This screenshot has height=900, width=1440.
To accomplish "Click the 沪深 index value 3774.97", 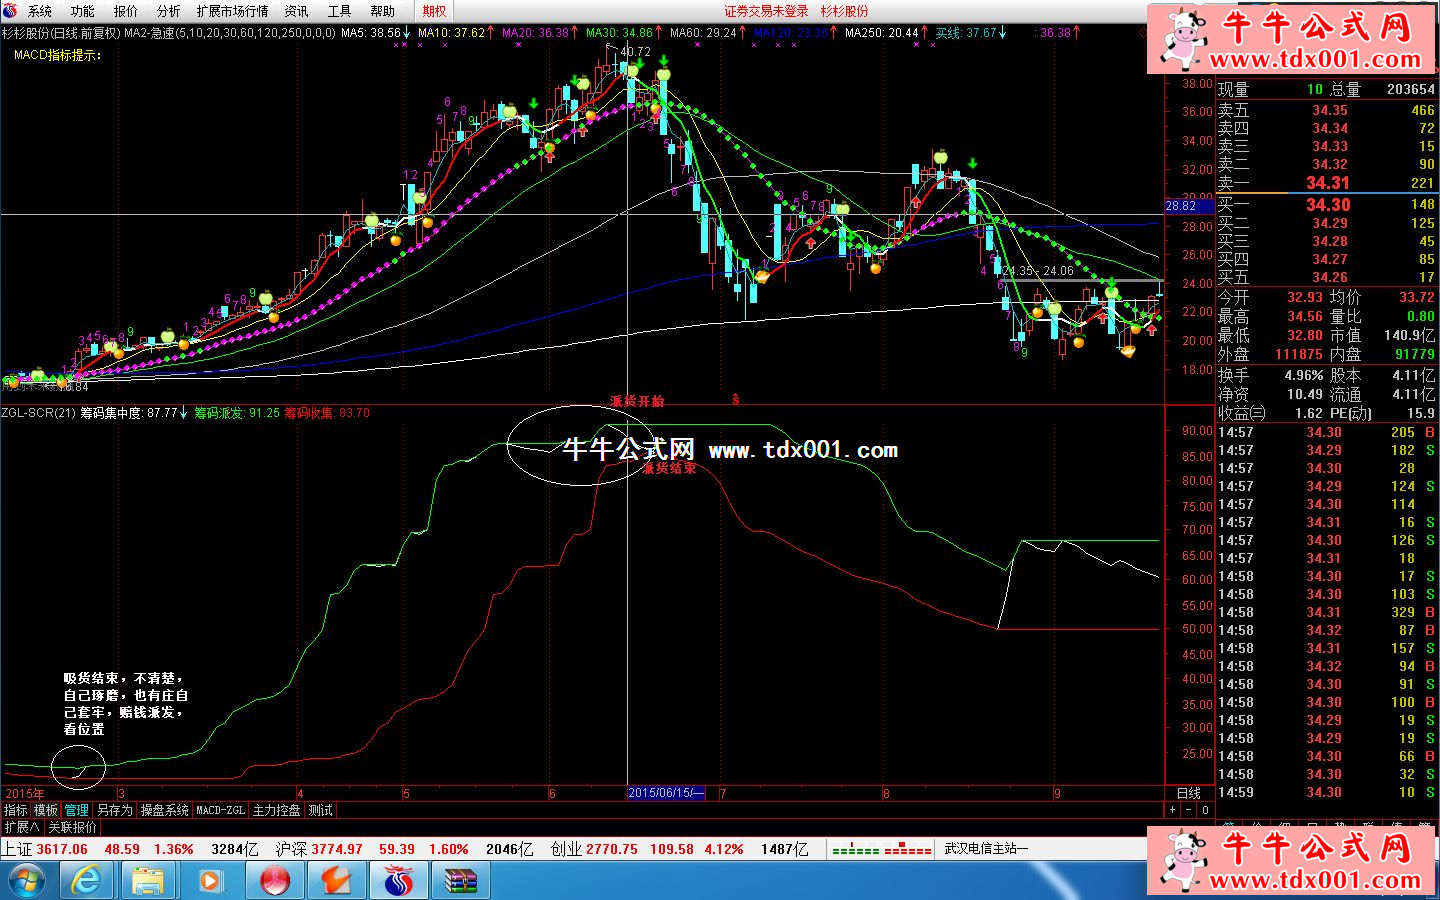I will [x=337, y=849].
